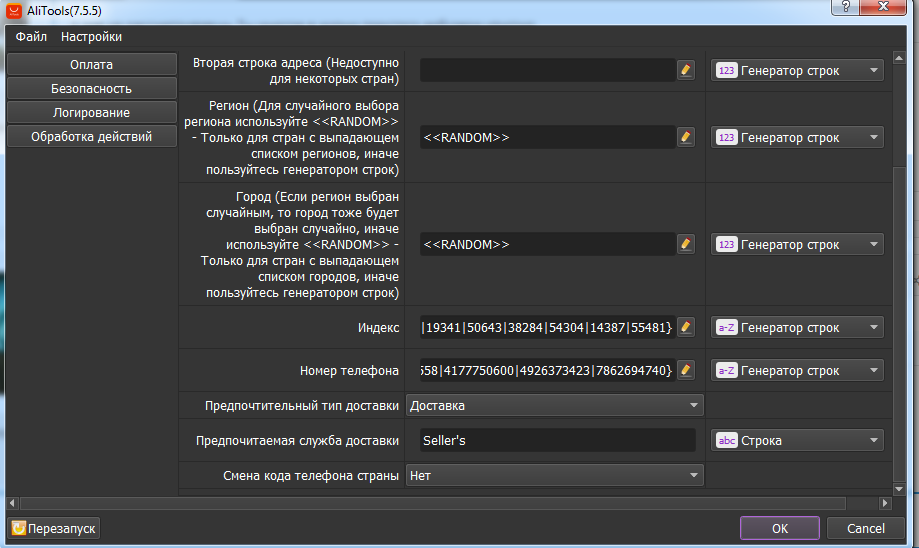Switch to the Безопасность section
This screenshot has height=548, width=919.
coord(91,89)
